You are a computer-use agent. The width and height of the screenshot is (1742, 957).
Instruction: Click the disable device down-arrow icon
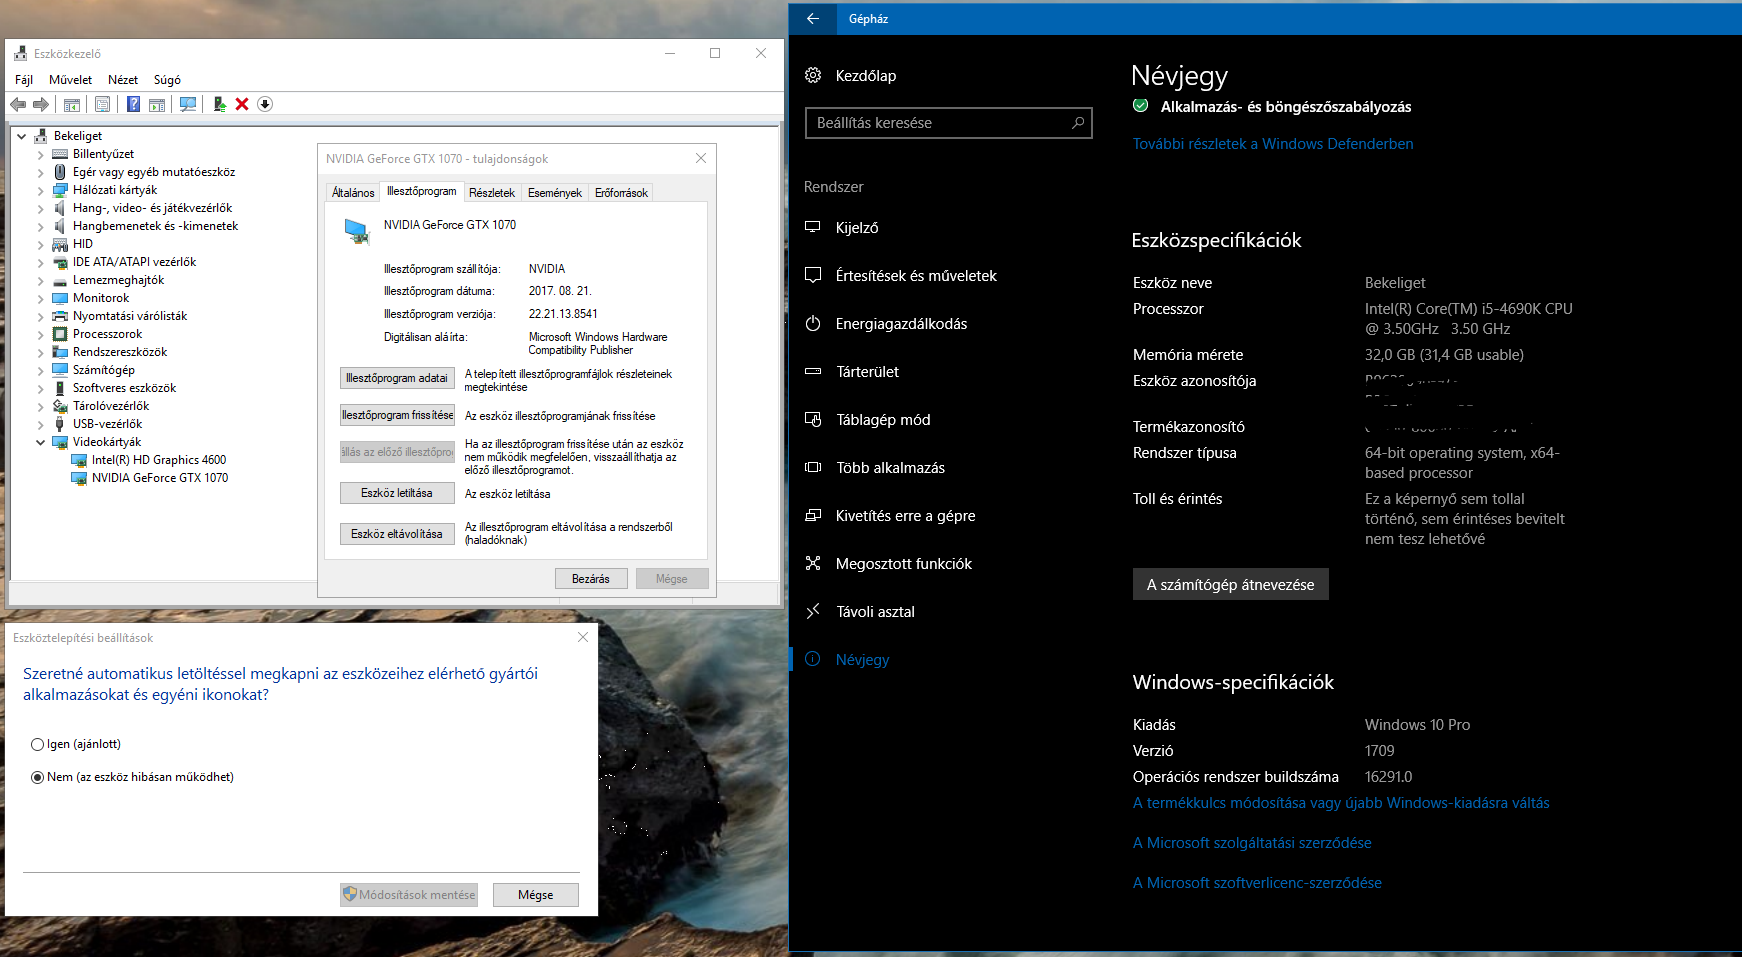point(265,104)
